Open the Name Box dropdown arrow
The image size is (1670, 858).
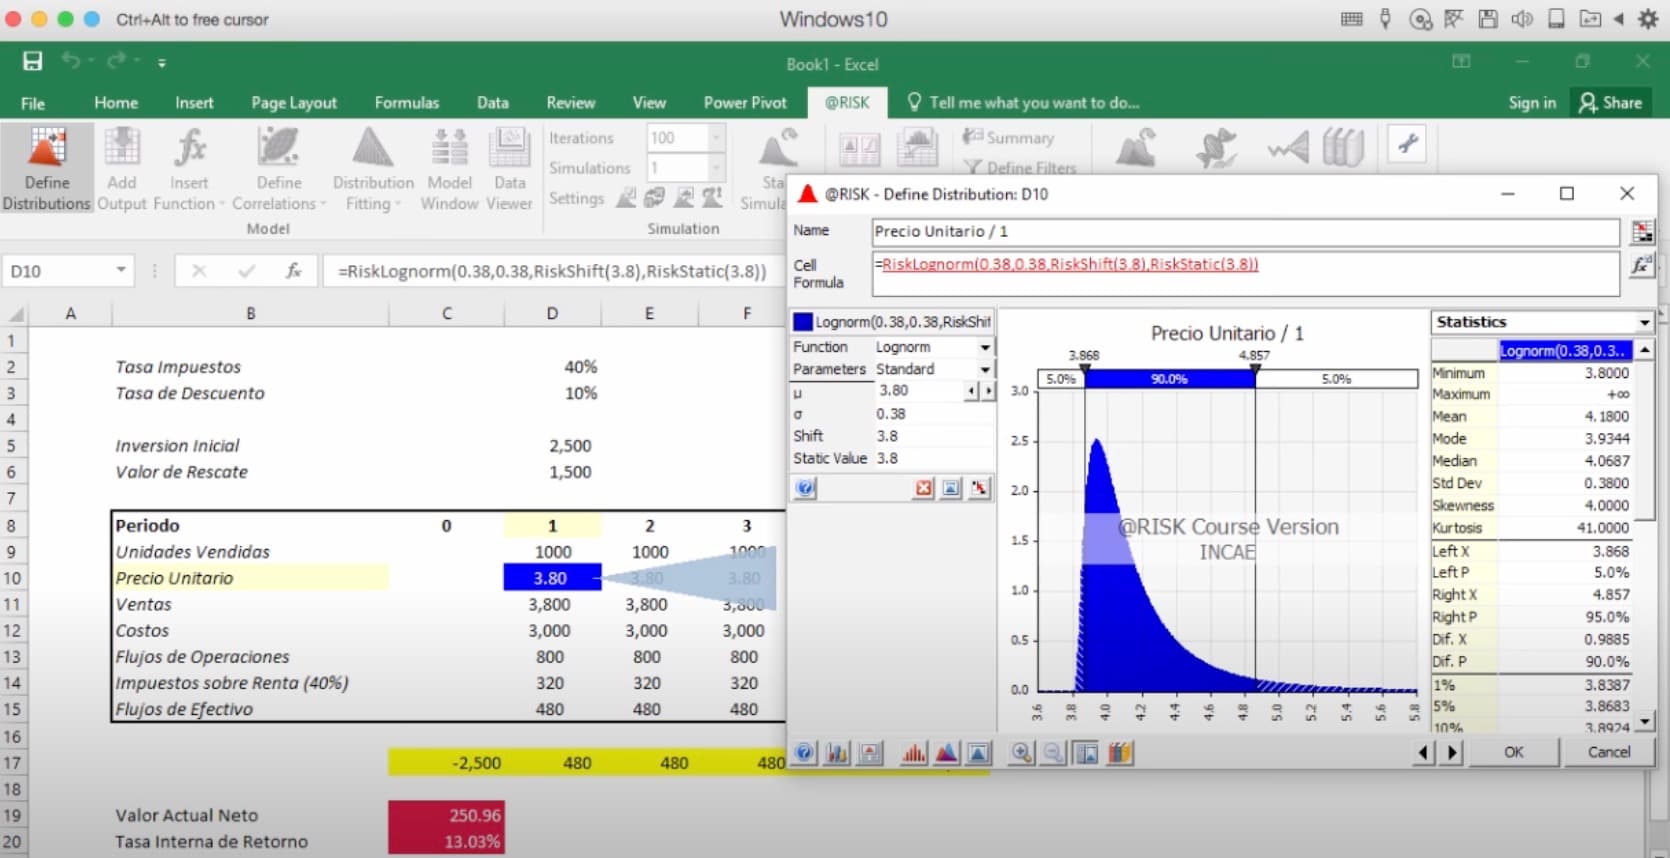pos(121,270)
